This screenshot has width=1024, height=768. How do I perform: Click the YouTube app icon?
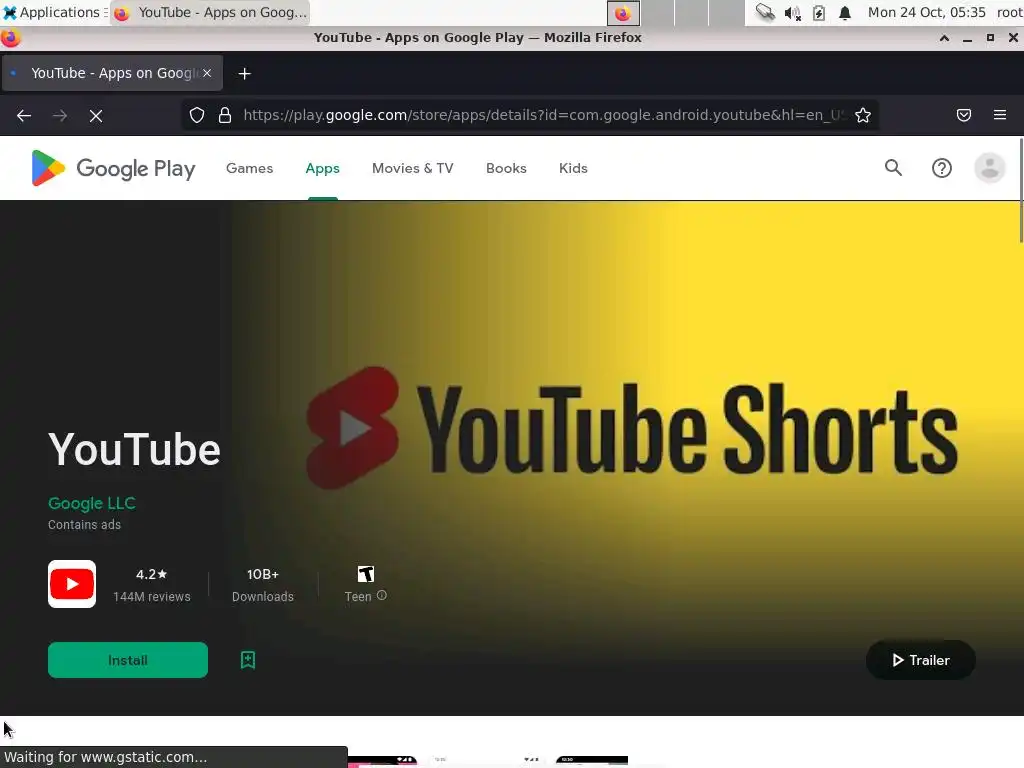point(72,584)
